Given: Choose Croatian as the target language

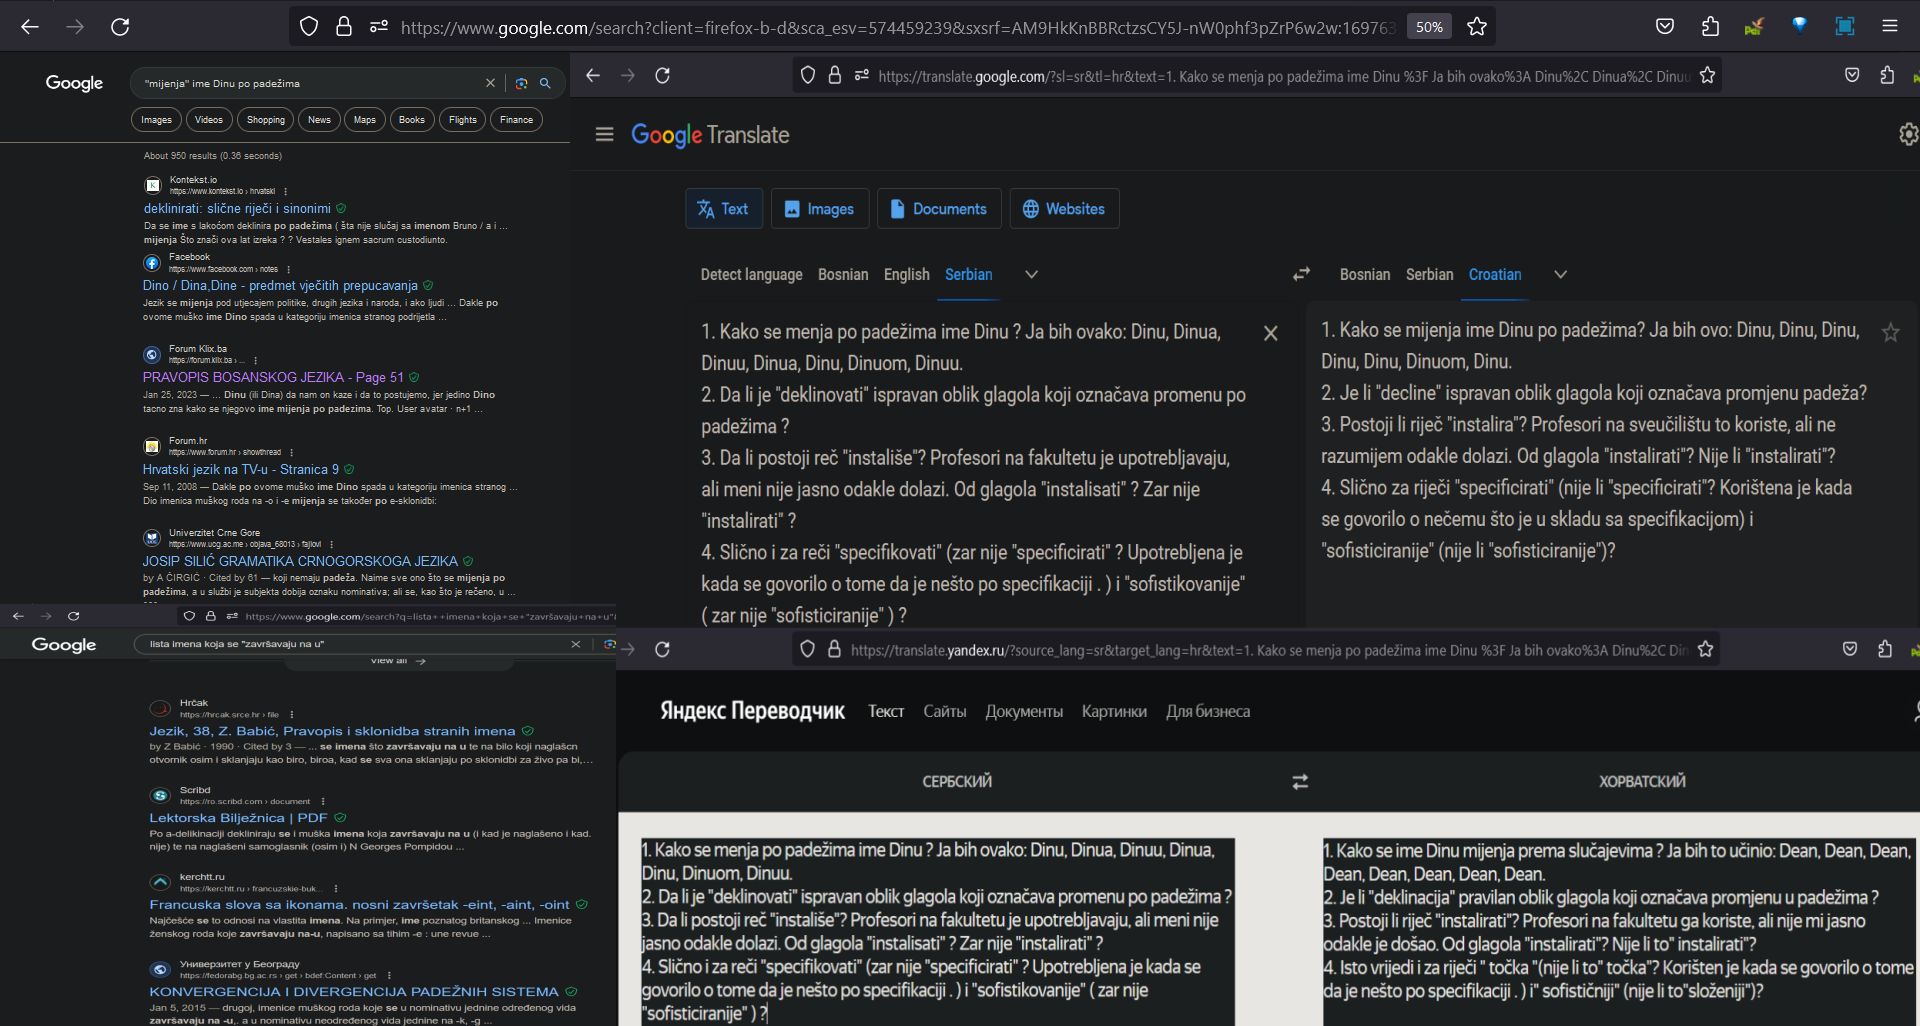Looking at the screenshot, I should click(x=1495, y=275).
